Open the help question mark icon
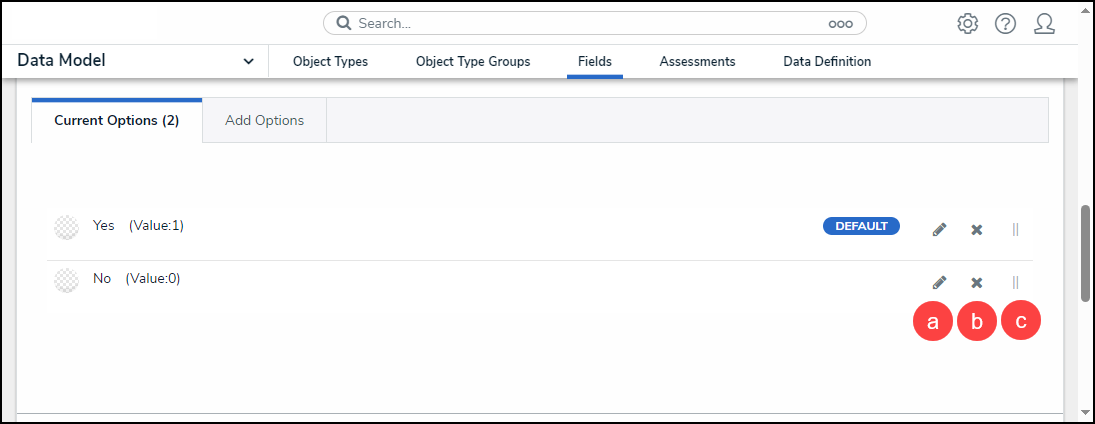Viewport: 1095px width, 424px height. click(1005, 23)
